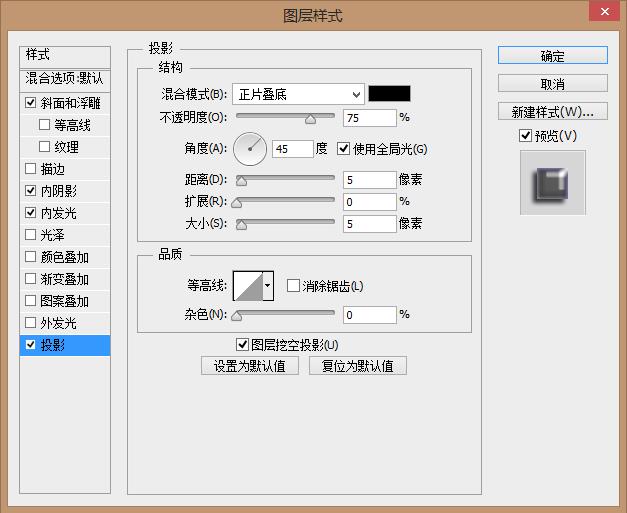The image size is (627, 513).
Task: Toggle the 预览(V) checkbox
Action: pyautogui.click(x=525, y=136)
